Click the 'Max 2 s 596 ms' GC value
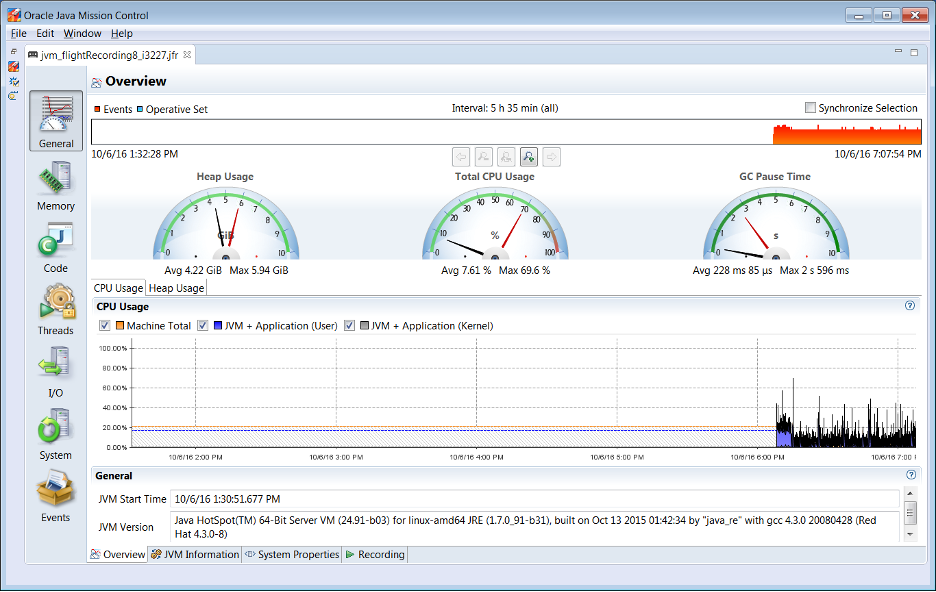 (x=814, y=270)
